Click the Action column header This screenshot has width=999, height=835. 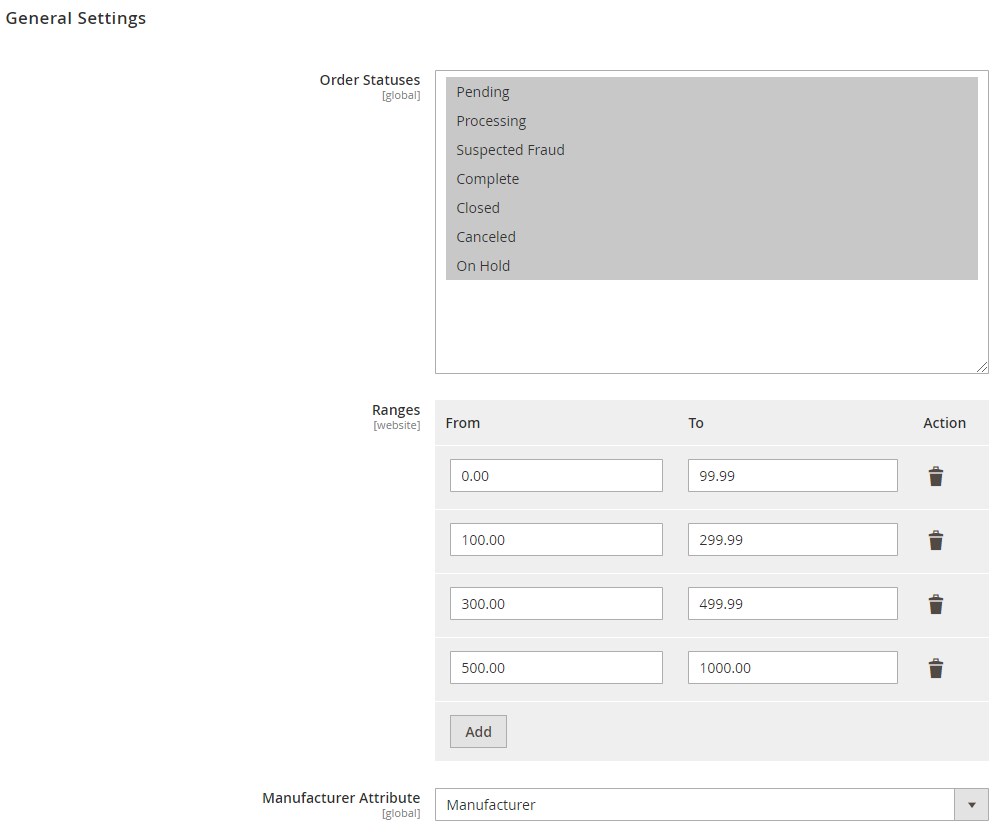tap(944, 423)
